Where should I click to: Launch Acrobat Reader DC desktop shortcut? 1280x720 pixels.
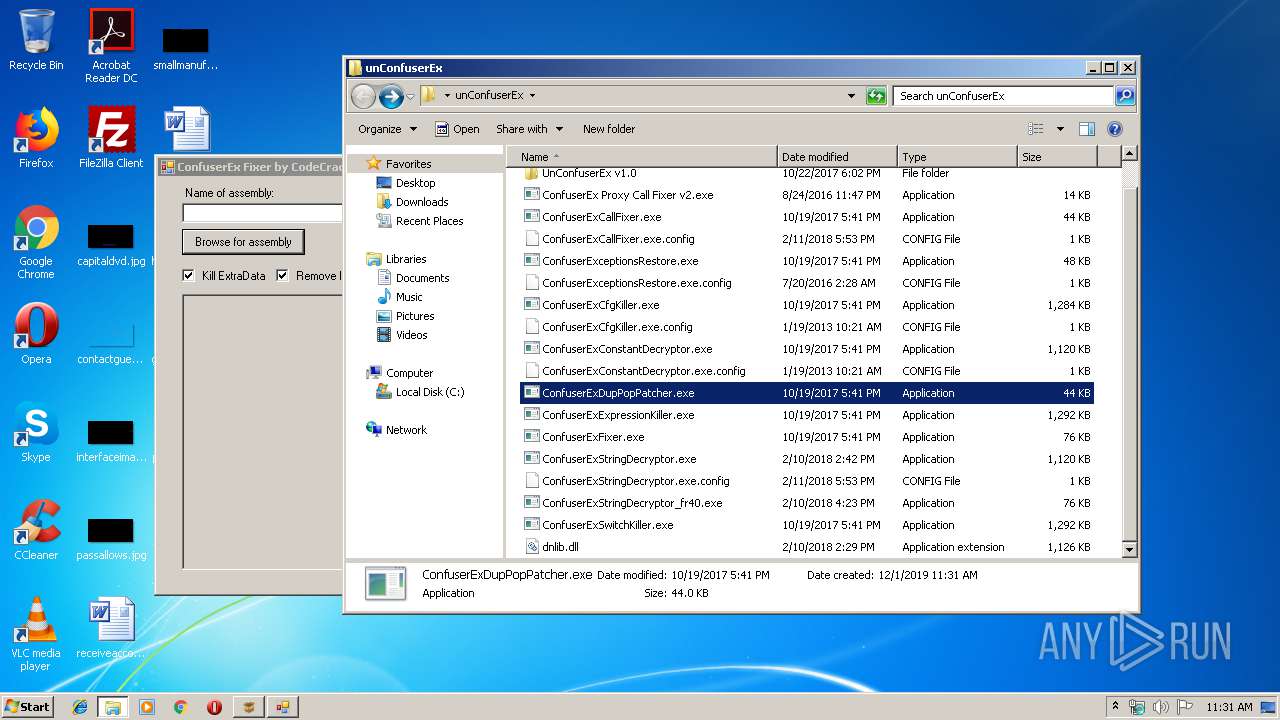[x=111, y=46]
